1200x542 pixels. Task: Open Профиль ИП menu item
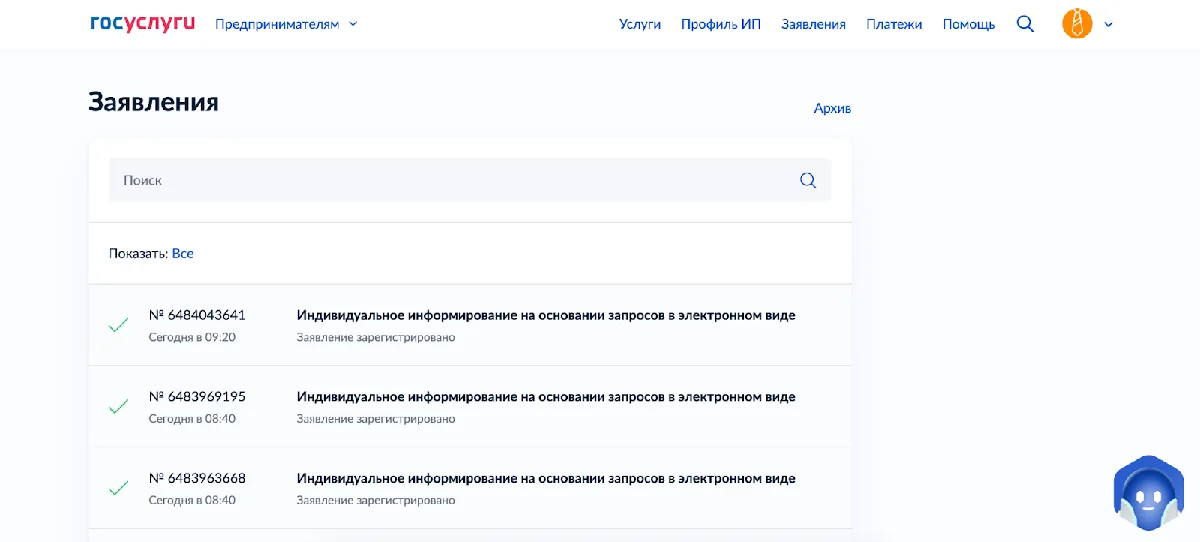tap(721, 24)
